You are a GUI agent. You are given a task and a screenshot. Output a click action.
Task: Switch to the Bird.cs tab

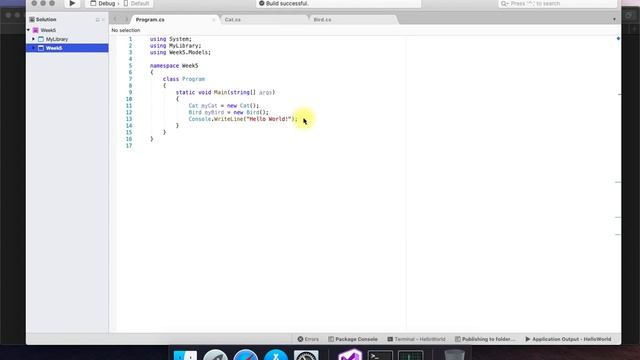(322, 20)
